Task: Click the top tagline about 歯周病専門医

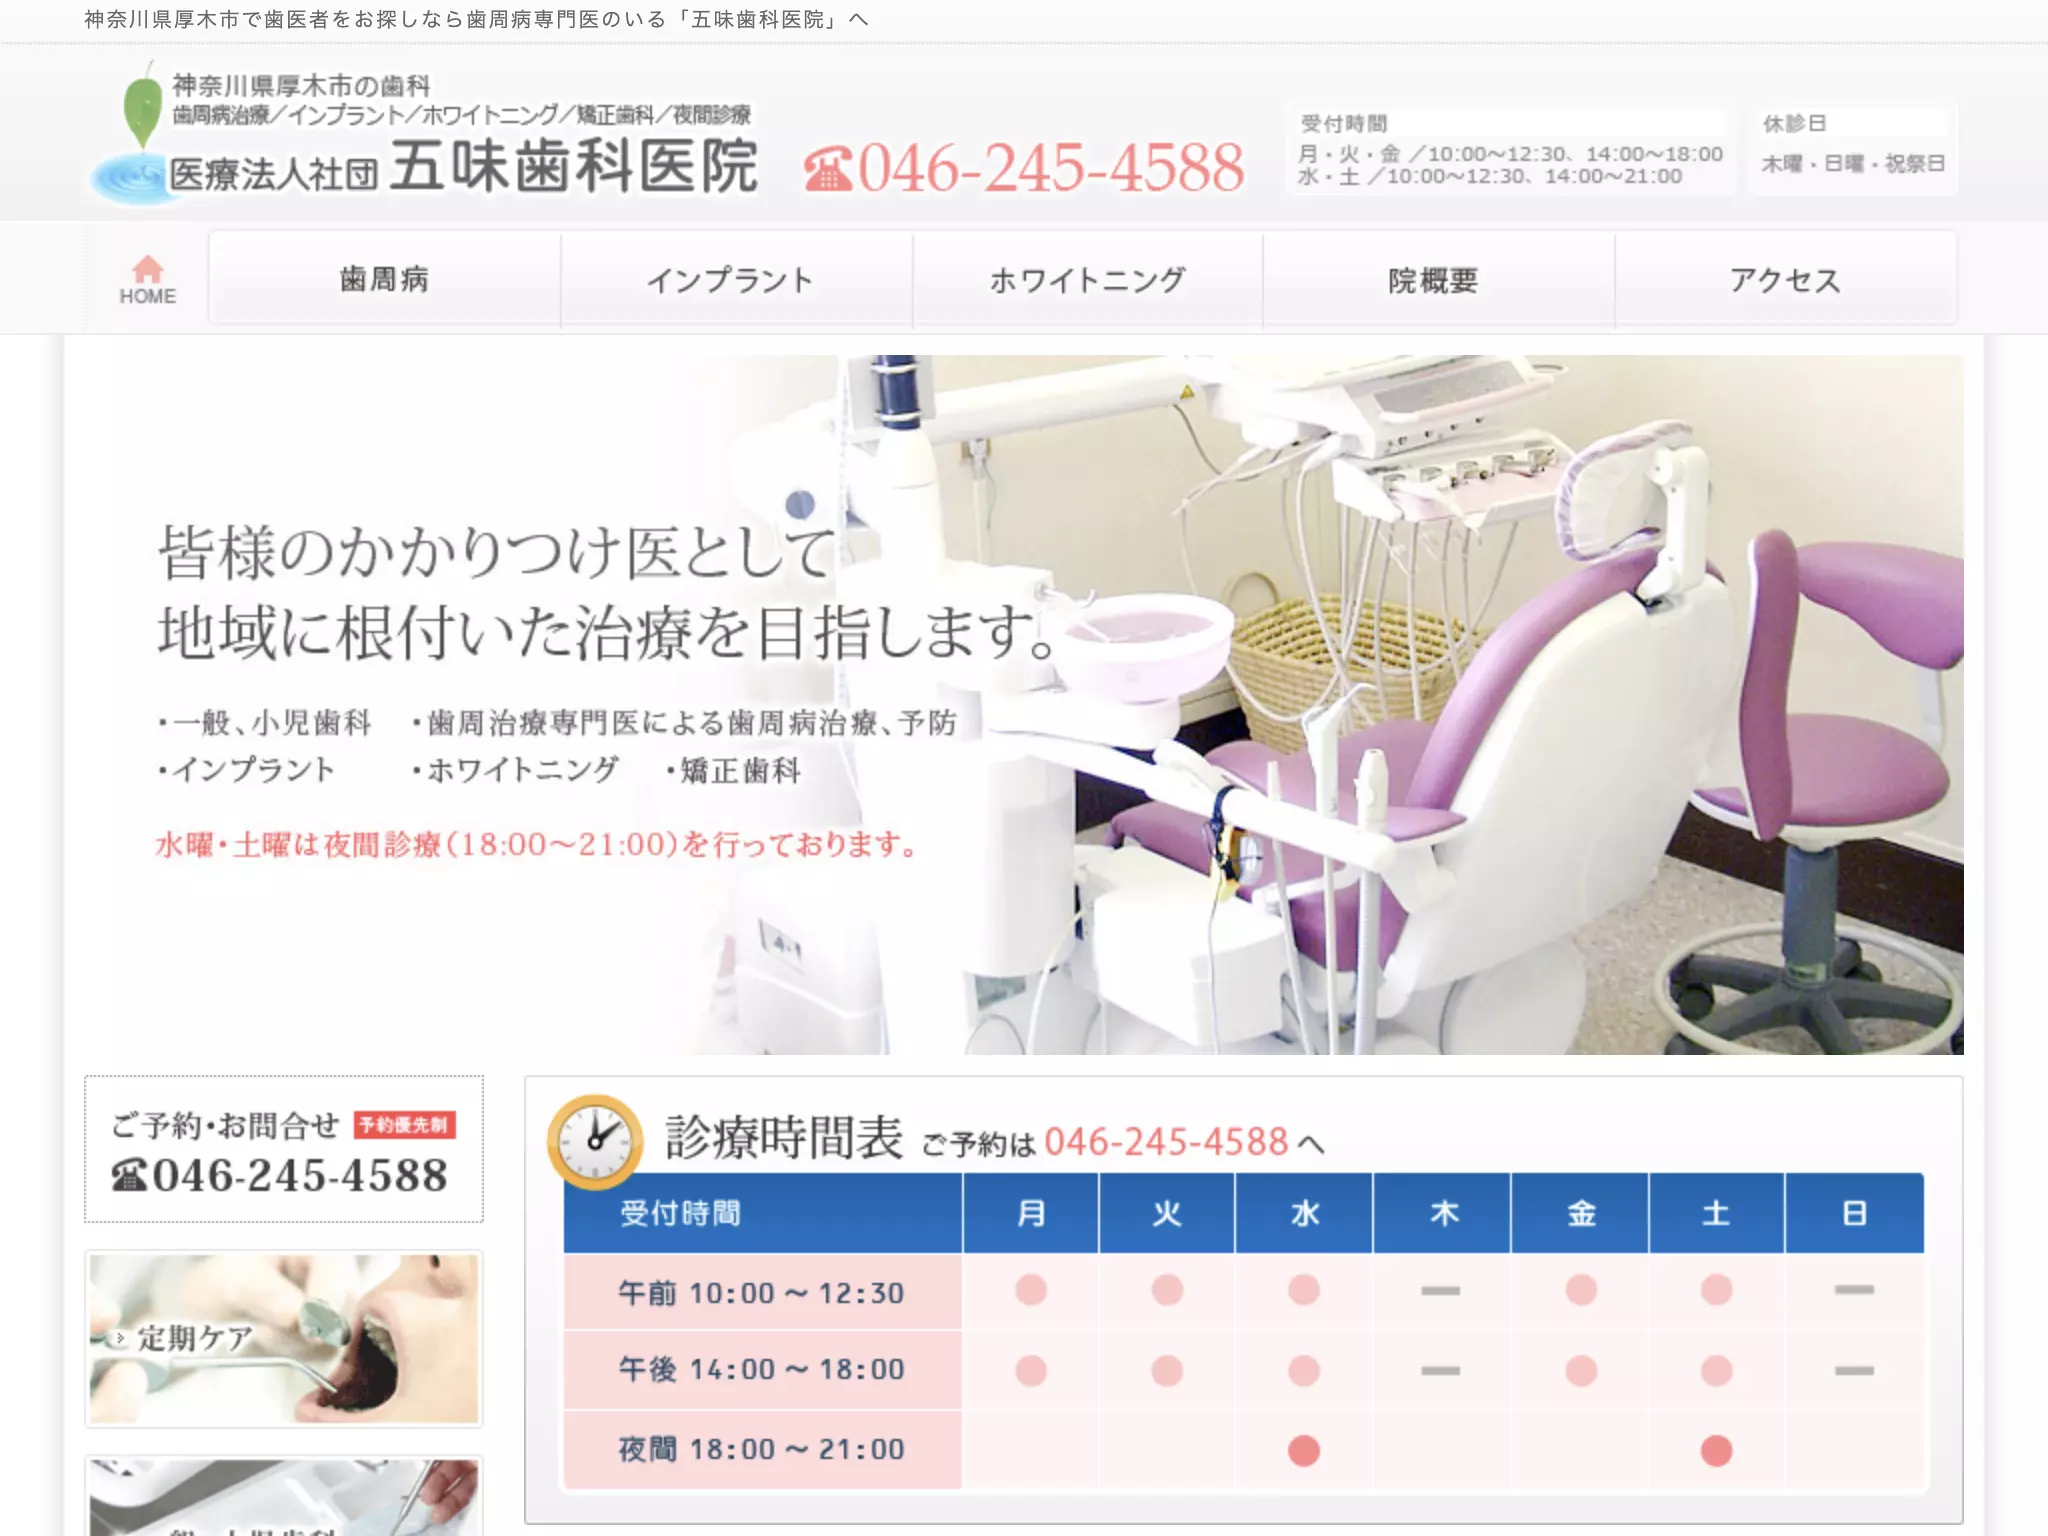Action: [477, 20]
